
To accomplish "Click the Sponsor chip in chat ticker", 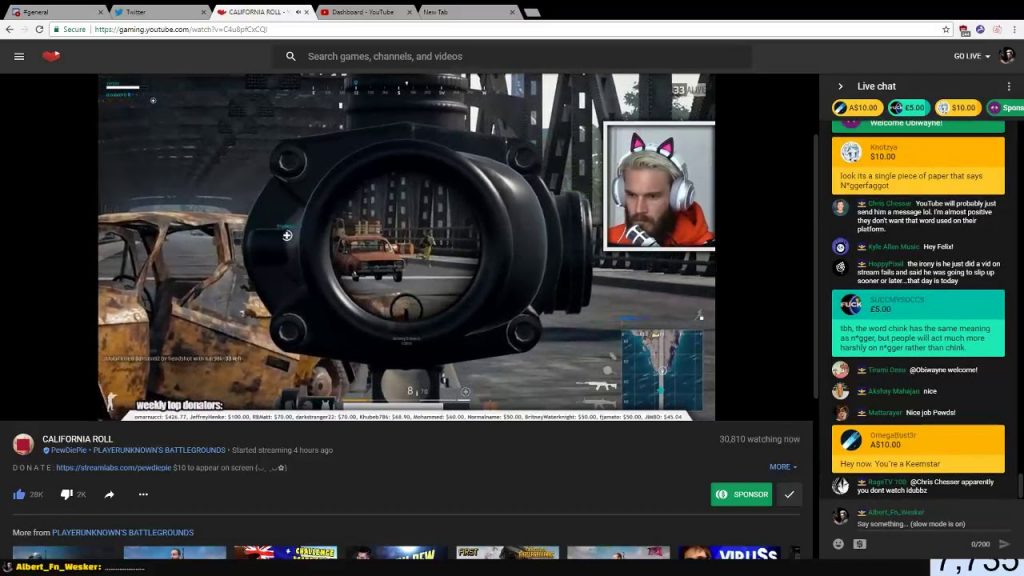I will coord(1006,108).
